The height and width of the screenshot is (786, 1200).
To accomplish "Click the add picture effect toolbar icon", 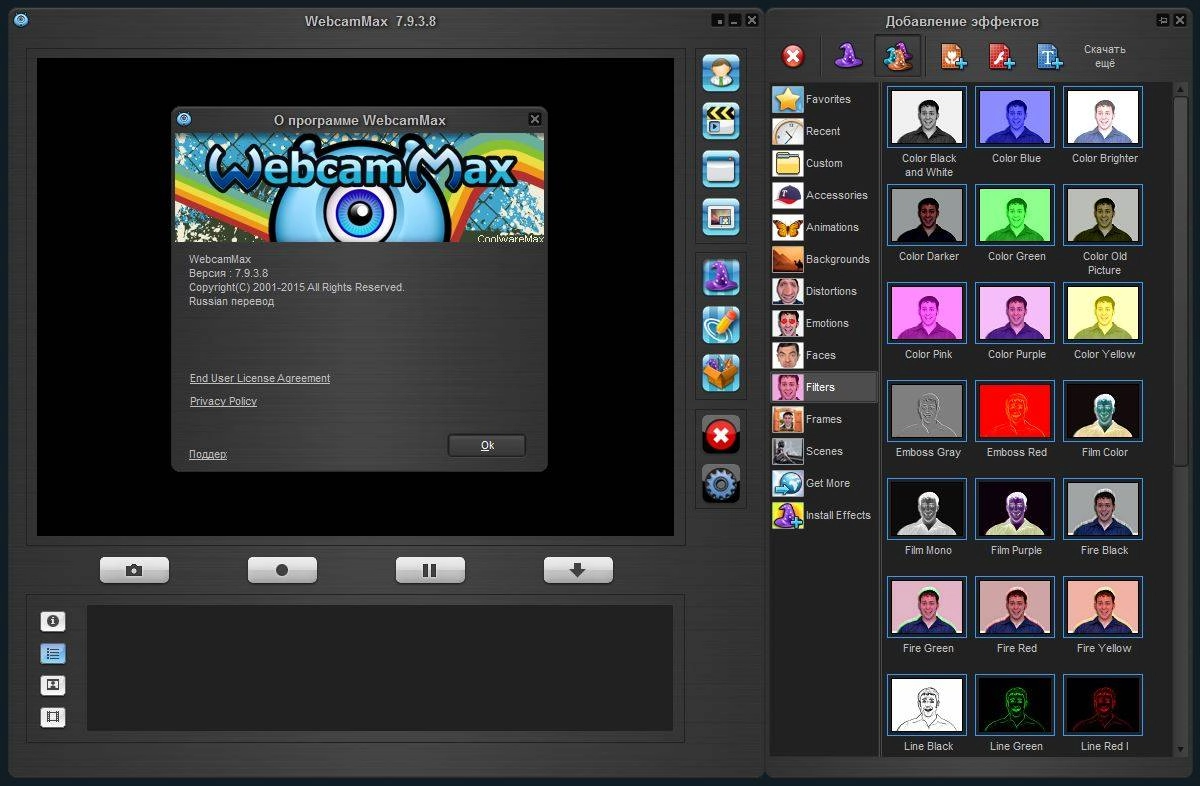I will point(953,57).
